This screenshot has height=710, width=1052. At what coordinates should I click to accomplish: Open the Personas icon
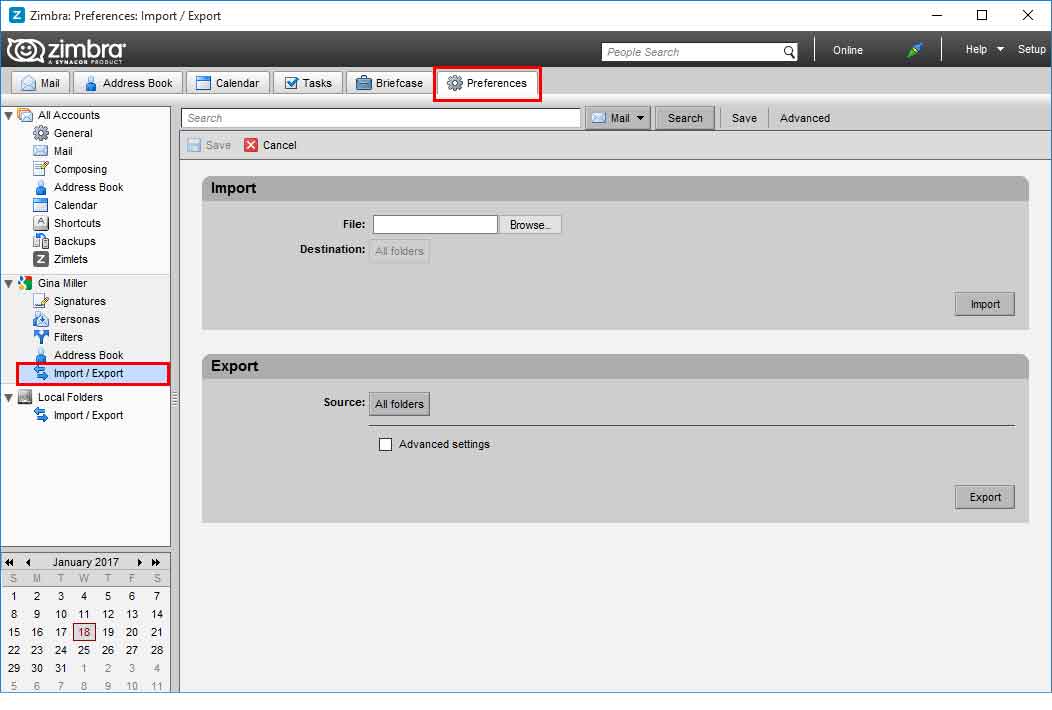point(41,319)
